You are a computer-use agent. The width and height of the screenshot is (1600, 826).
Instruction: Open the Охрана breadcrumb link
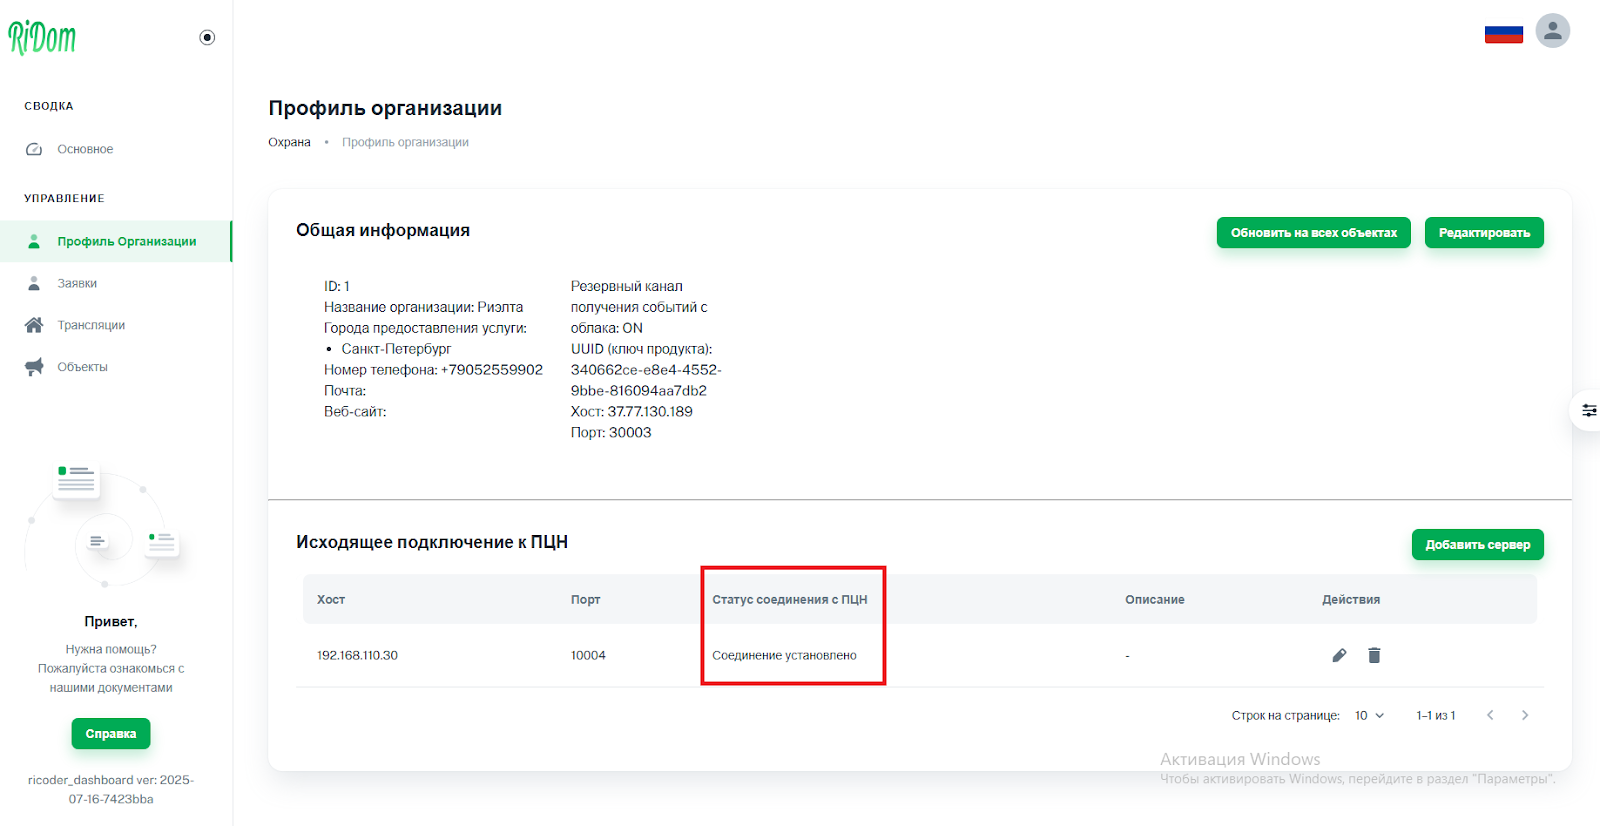288,141
